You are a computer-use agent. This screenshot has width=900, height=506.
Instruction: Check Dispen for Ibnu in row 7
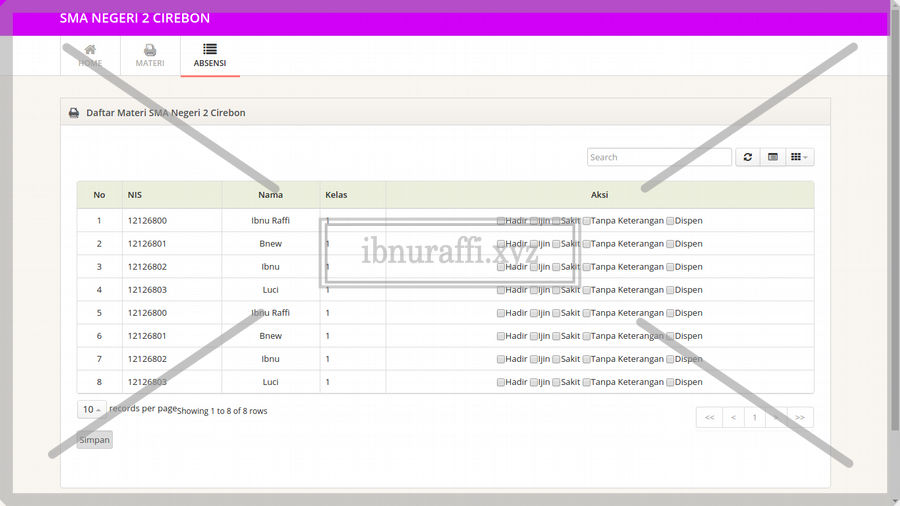[x=671, y=359]
